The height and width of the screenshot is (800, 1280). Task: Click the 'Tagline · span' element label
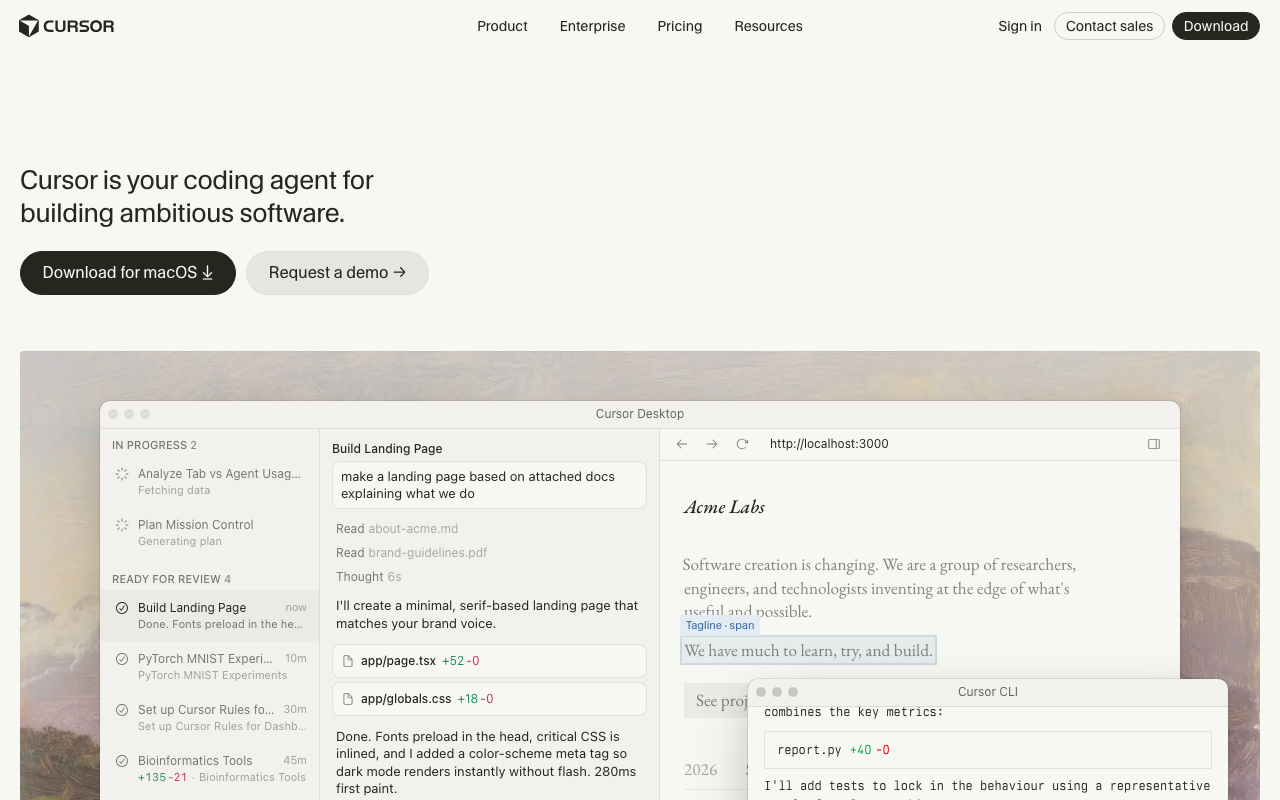720,625
